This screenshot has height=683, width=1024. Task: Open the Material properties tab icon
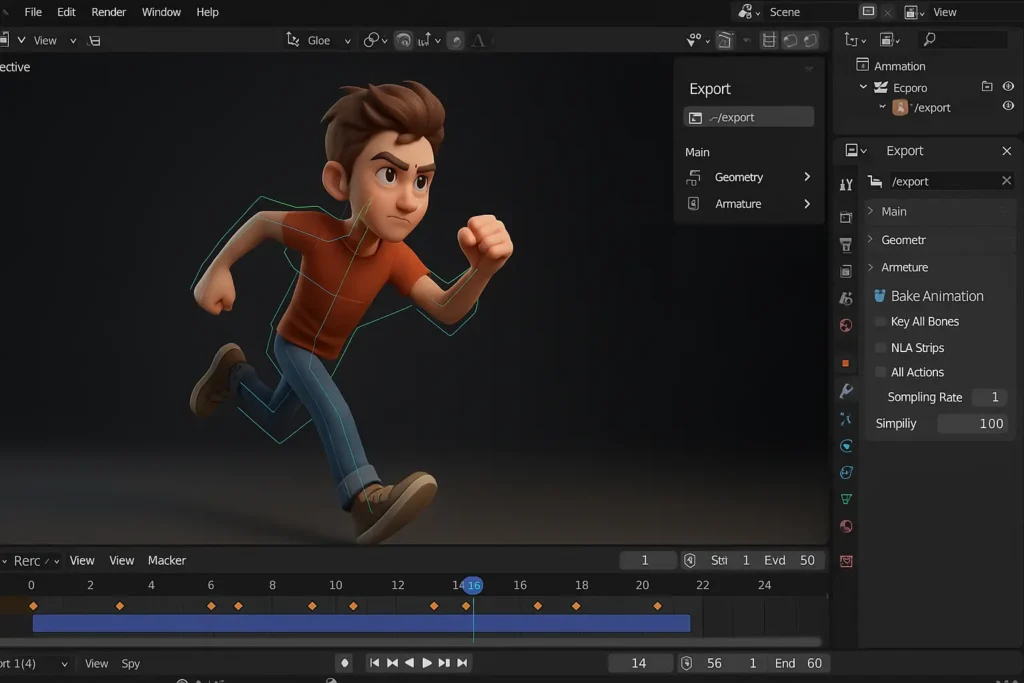coord(846,526)
